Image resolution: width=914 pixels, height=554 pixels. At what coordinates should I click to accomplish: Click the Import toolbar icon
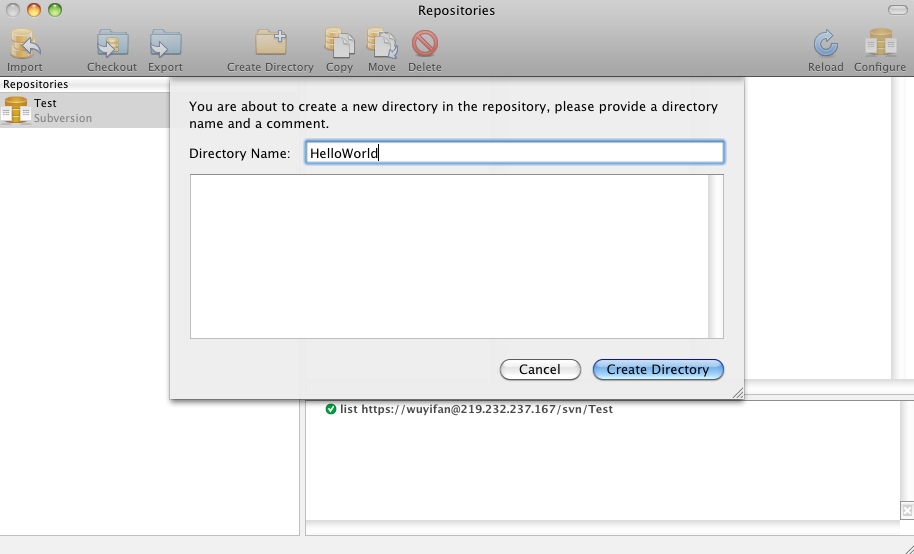pyautogui.click(x=24, y=44)
